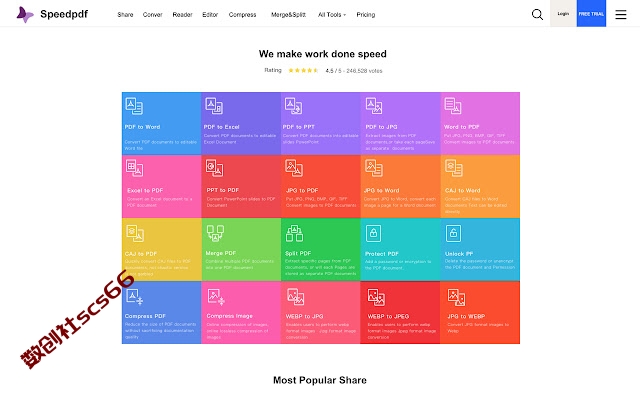Open the Conver menu item
This screenshot has width=640, height=400.
tap(153, 15)
